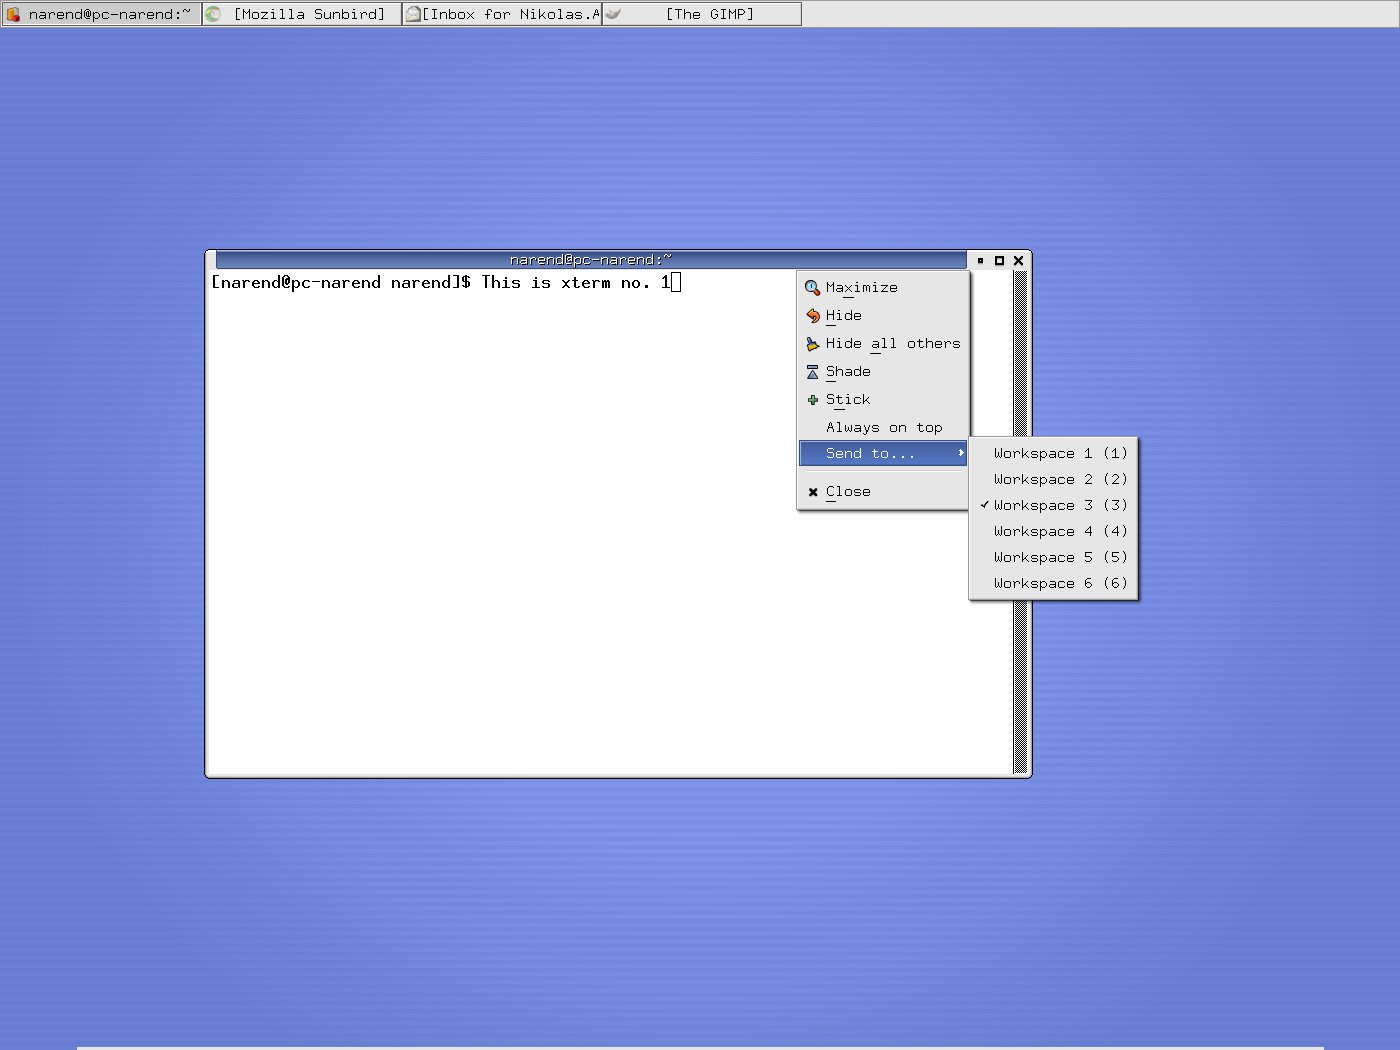Expand the Send to... submenu arrow
1400x1050 pixels.
[x=961, y=454]
